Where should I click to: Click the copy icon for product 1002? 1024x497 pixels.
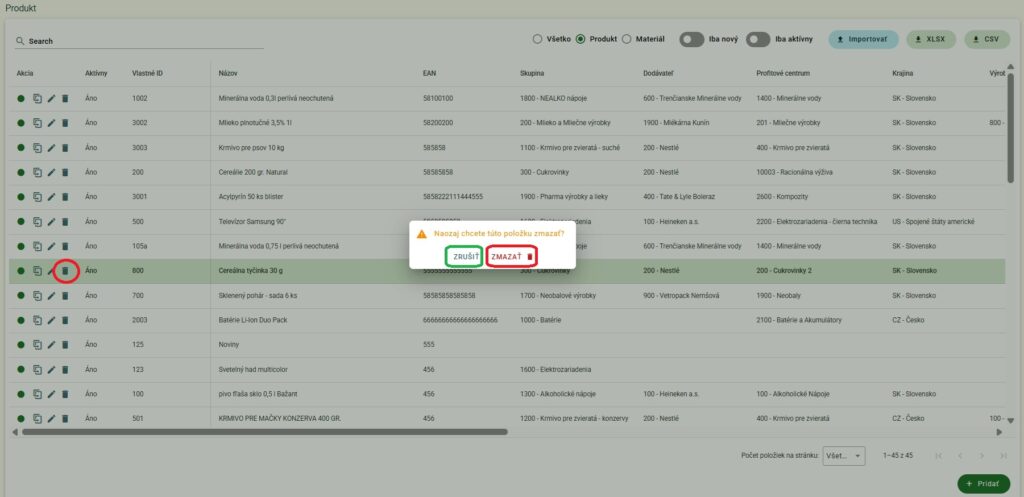[37, 99]
